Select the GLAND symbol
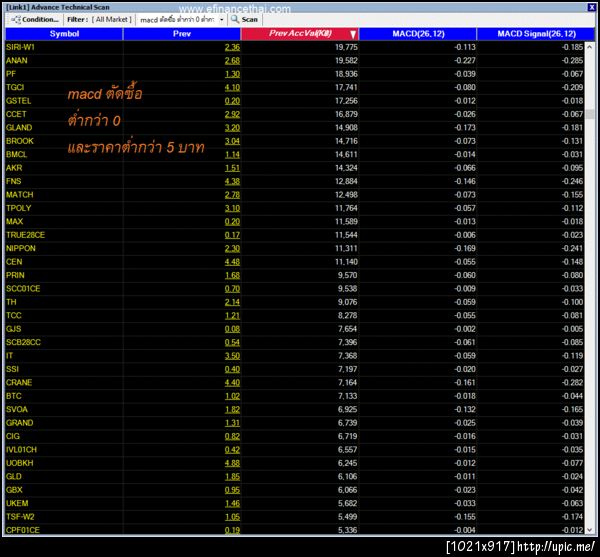The image size is (600, 557). [19, 127]
